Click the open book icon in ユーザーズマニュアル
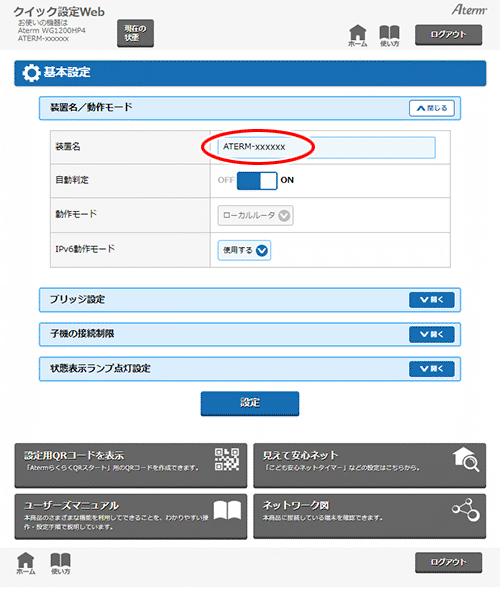The height and width of the screenshot is (597, 500). click(227, 510)
